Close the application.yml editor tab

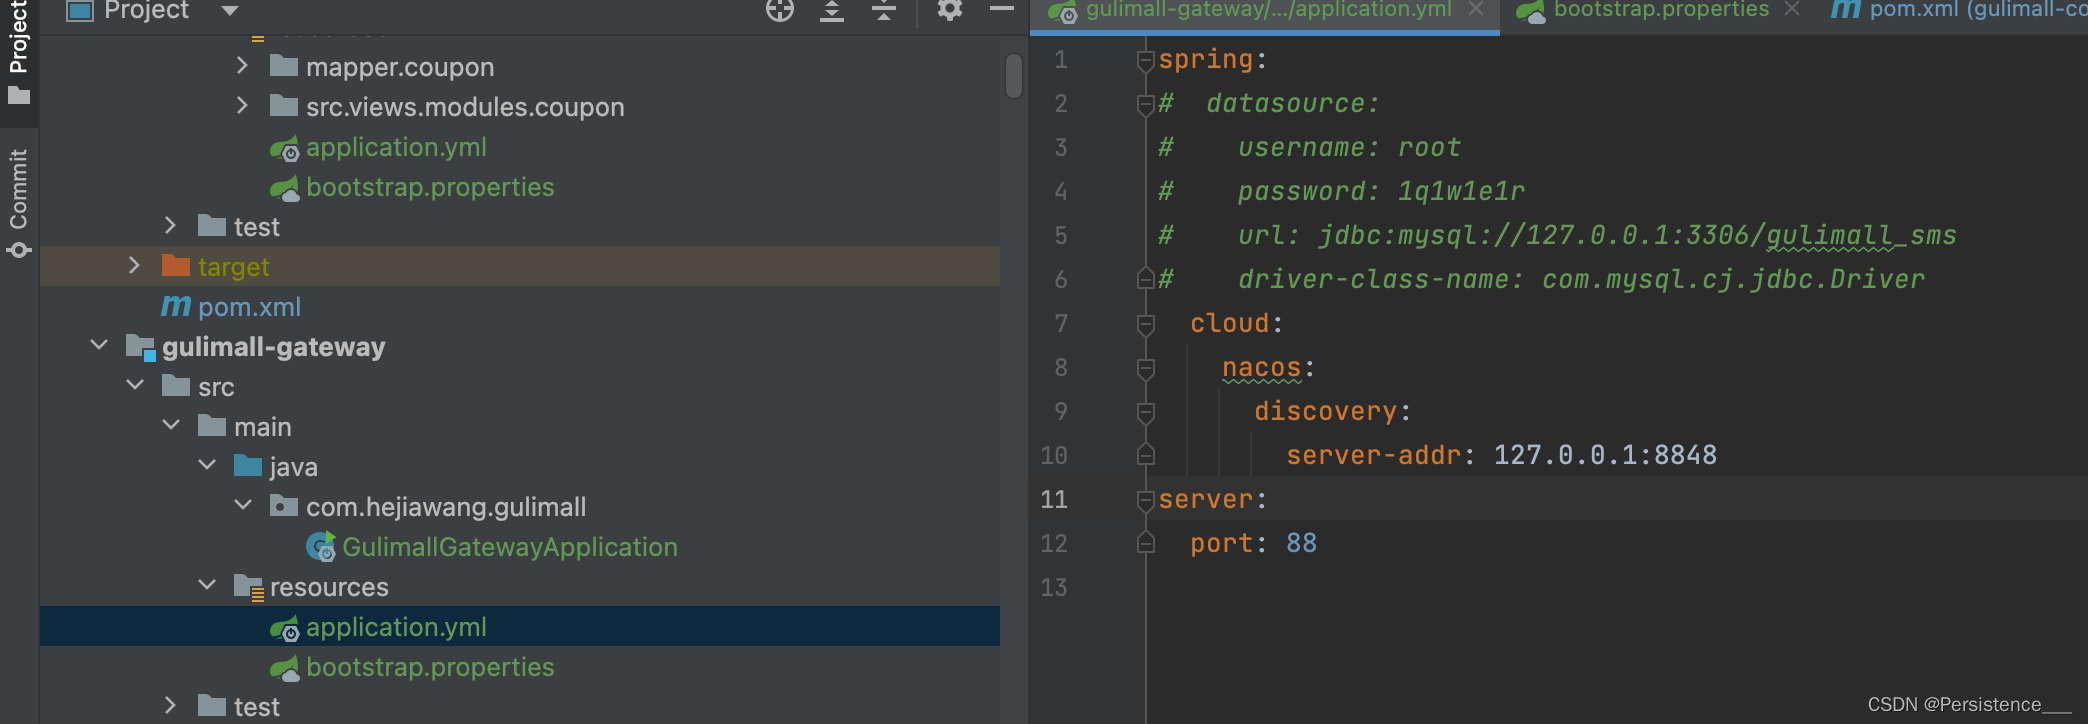(x=1476, y=9)
